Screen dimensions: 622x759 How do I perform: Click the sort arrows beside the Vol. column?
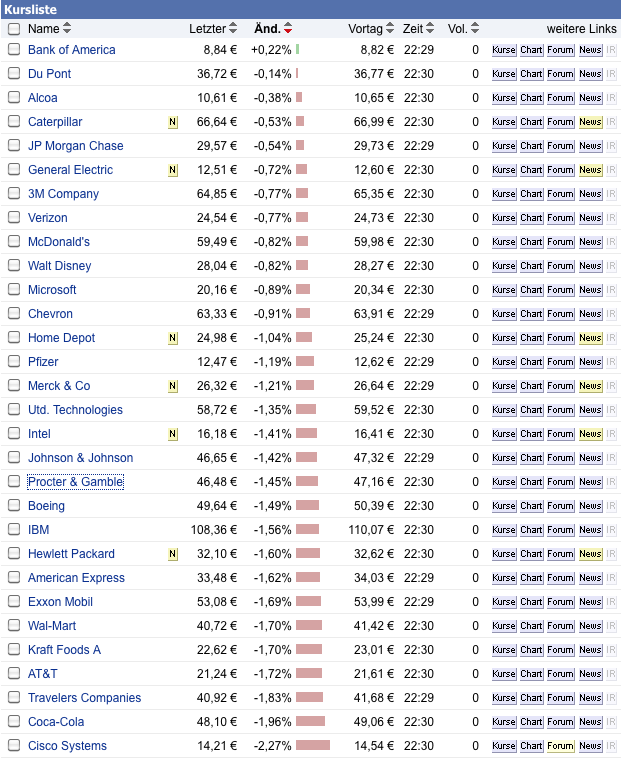[x=475, y=29]
